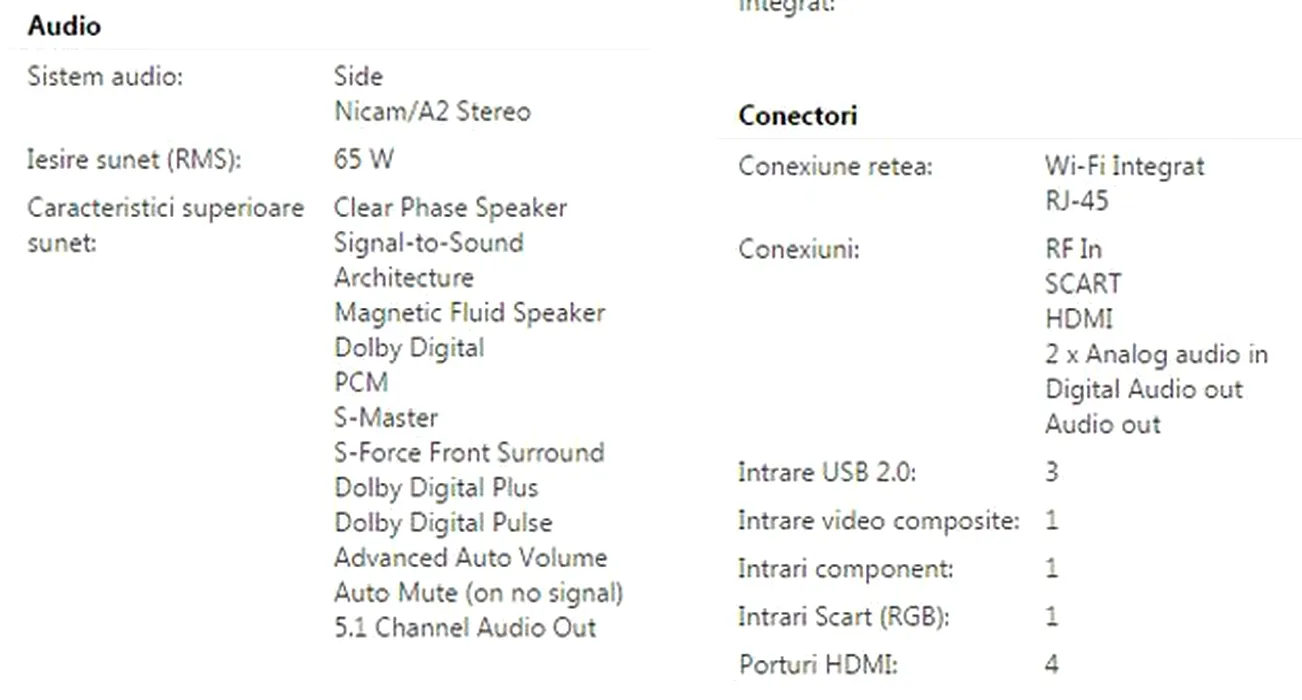Click 'S-Force Front Surround' entry
Viewport: 1302px width, 700px height.
click(x=468, y=453)
